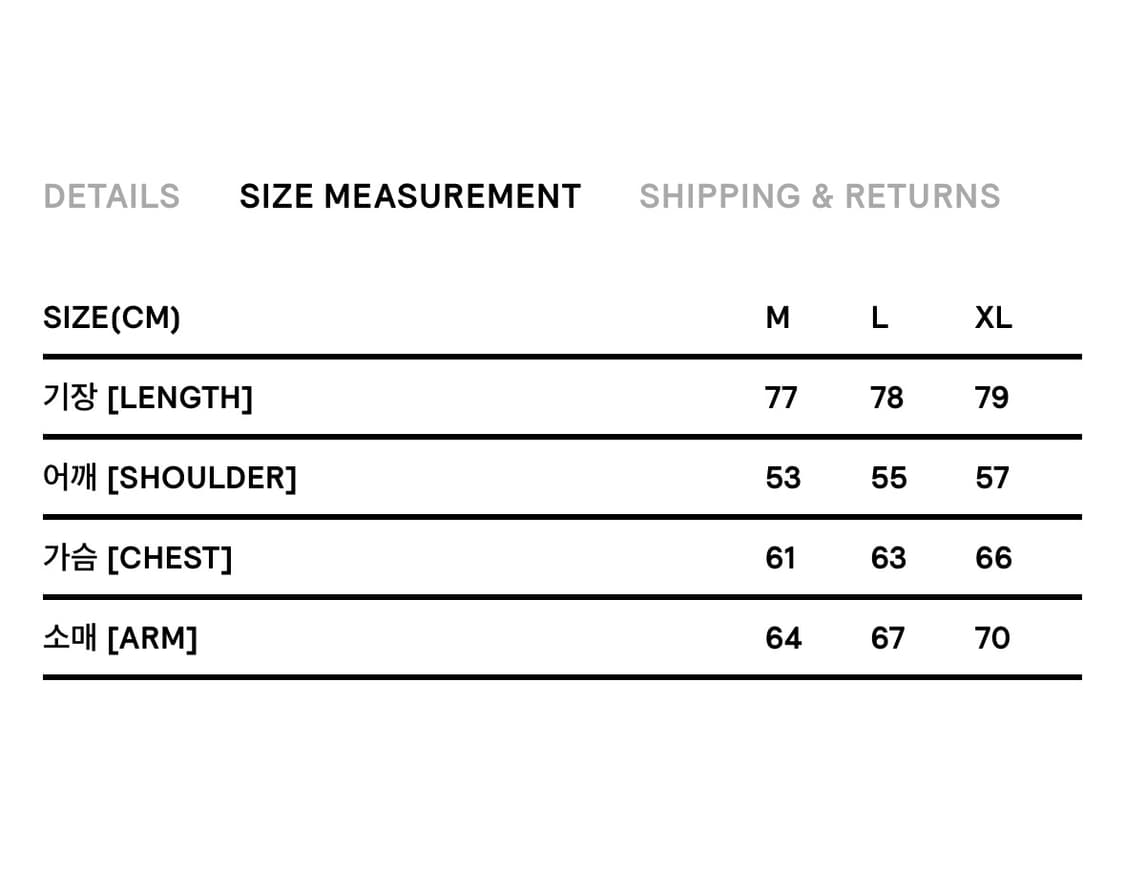1125x886 pixels.
Task: Click the SIZE(CM) table header
Action: [112, 318]
